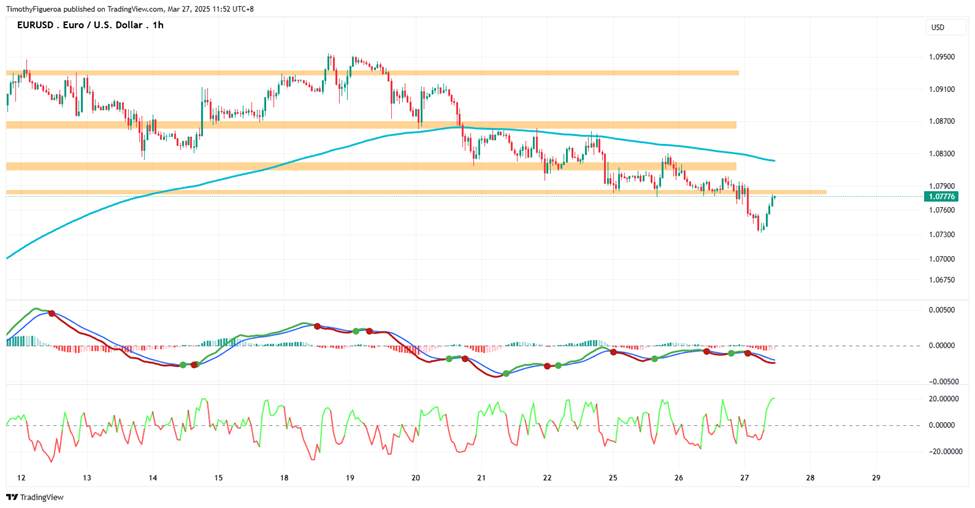The width and height of the screenshot is (975, 508).
Task: Click date label 15 on time axis
Action: point(218,478)
